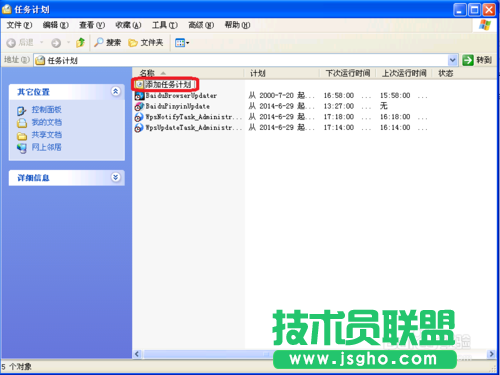Screen dimensions: 500x375
Task: Open the back history dropdown arrow
Action: pyautogui.click(x=42, y=43)
